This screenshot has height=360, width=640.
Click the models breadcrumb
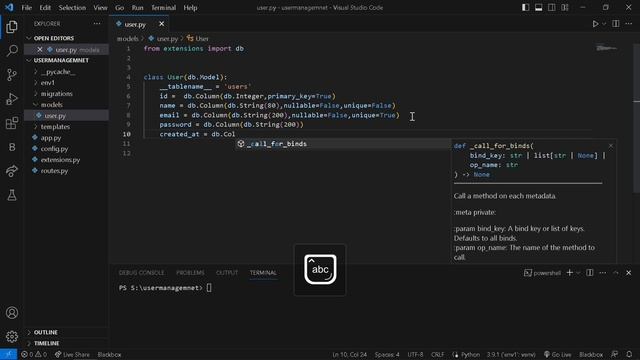128,39
